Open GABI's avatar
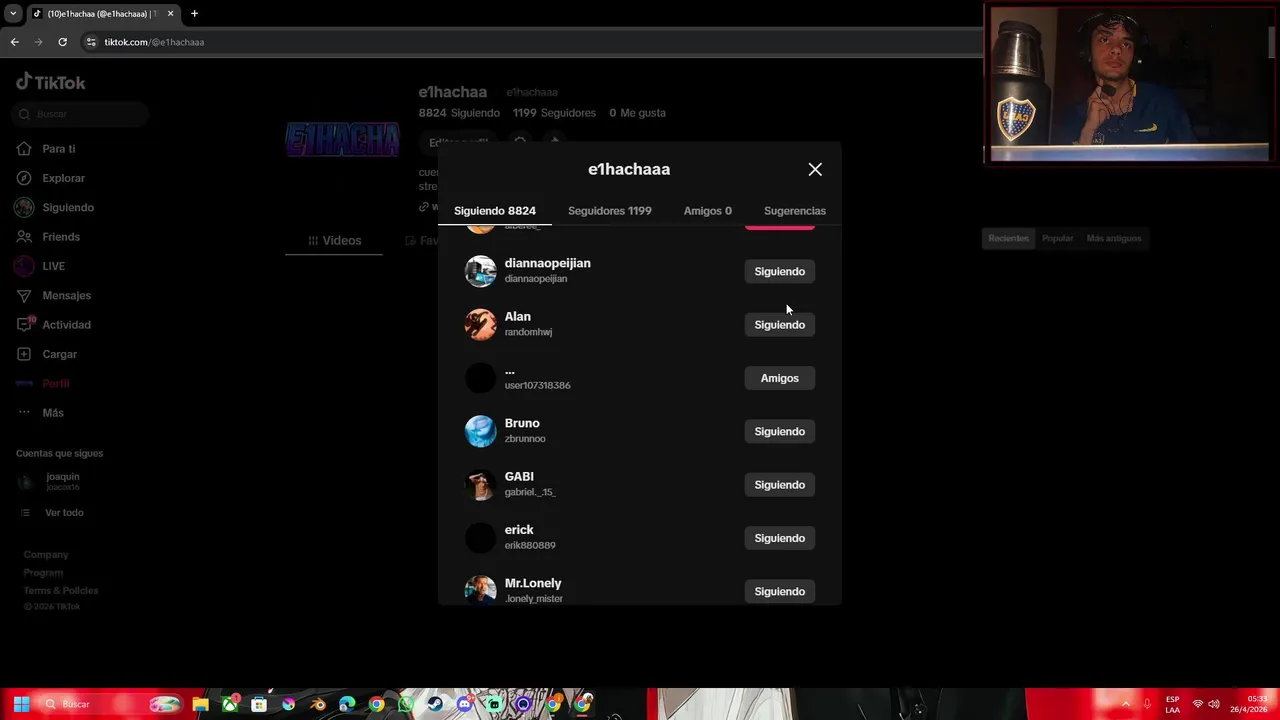This screenshot has height=720, width=1280. pyautogui.click(x=480, y=484)
